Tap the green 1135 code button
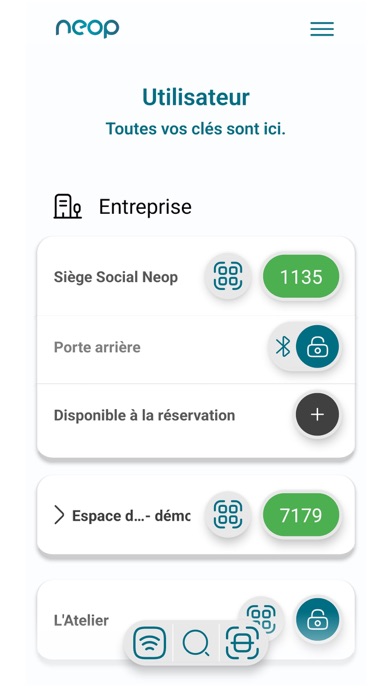 [301, 277]
